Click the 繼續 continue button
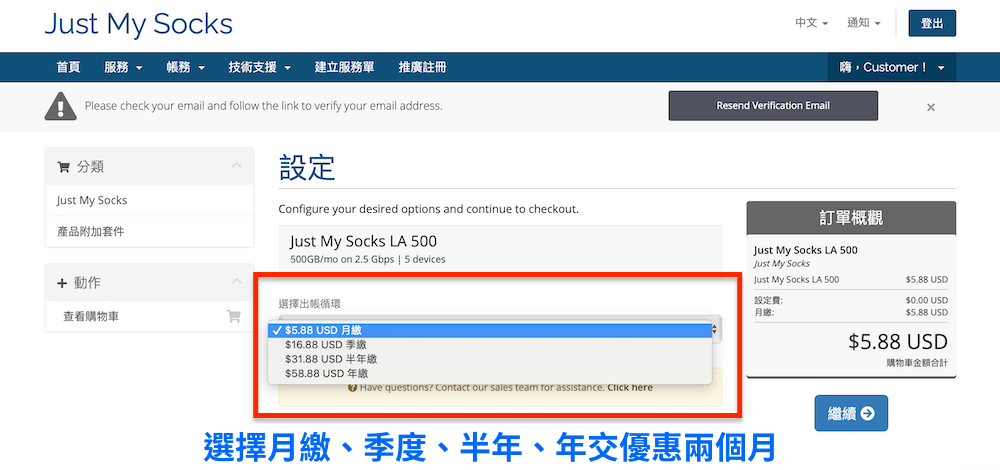Viewport: 1000px width, 470px height. (851, 413)
